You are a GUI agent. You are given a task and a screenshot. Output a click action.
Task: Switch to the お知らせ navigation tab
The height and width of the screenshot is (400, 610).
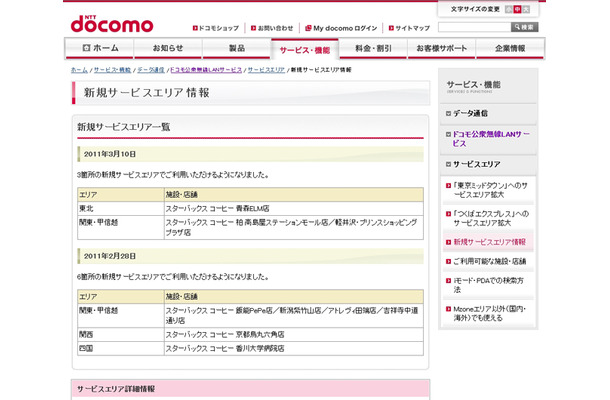click(168, 48)
